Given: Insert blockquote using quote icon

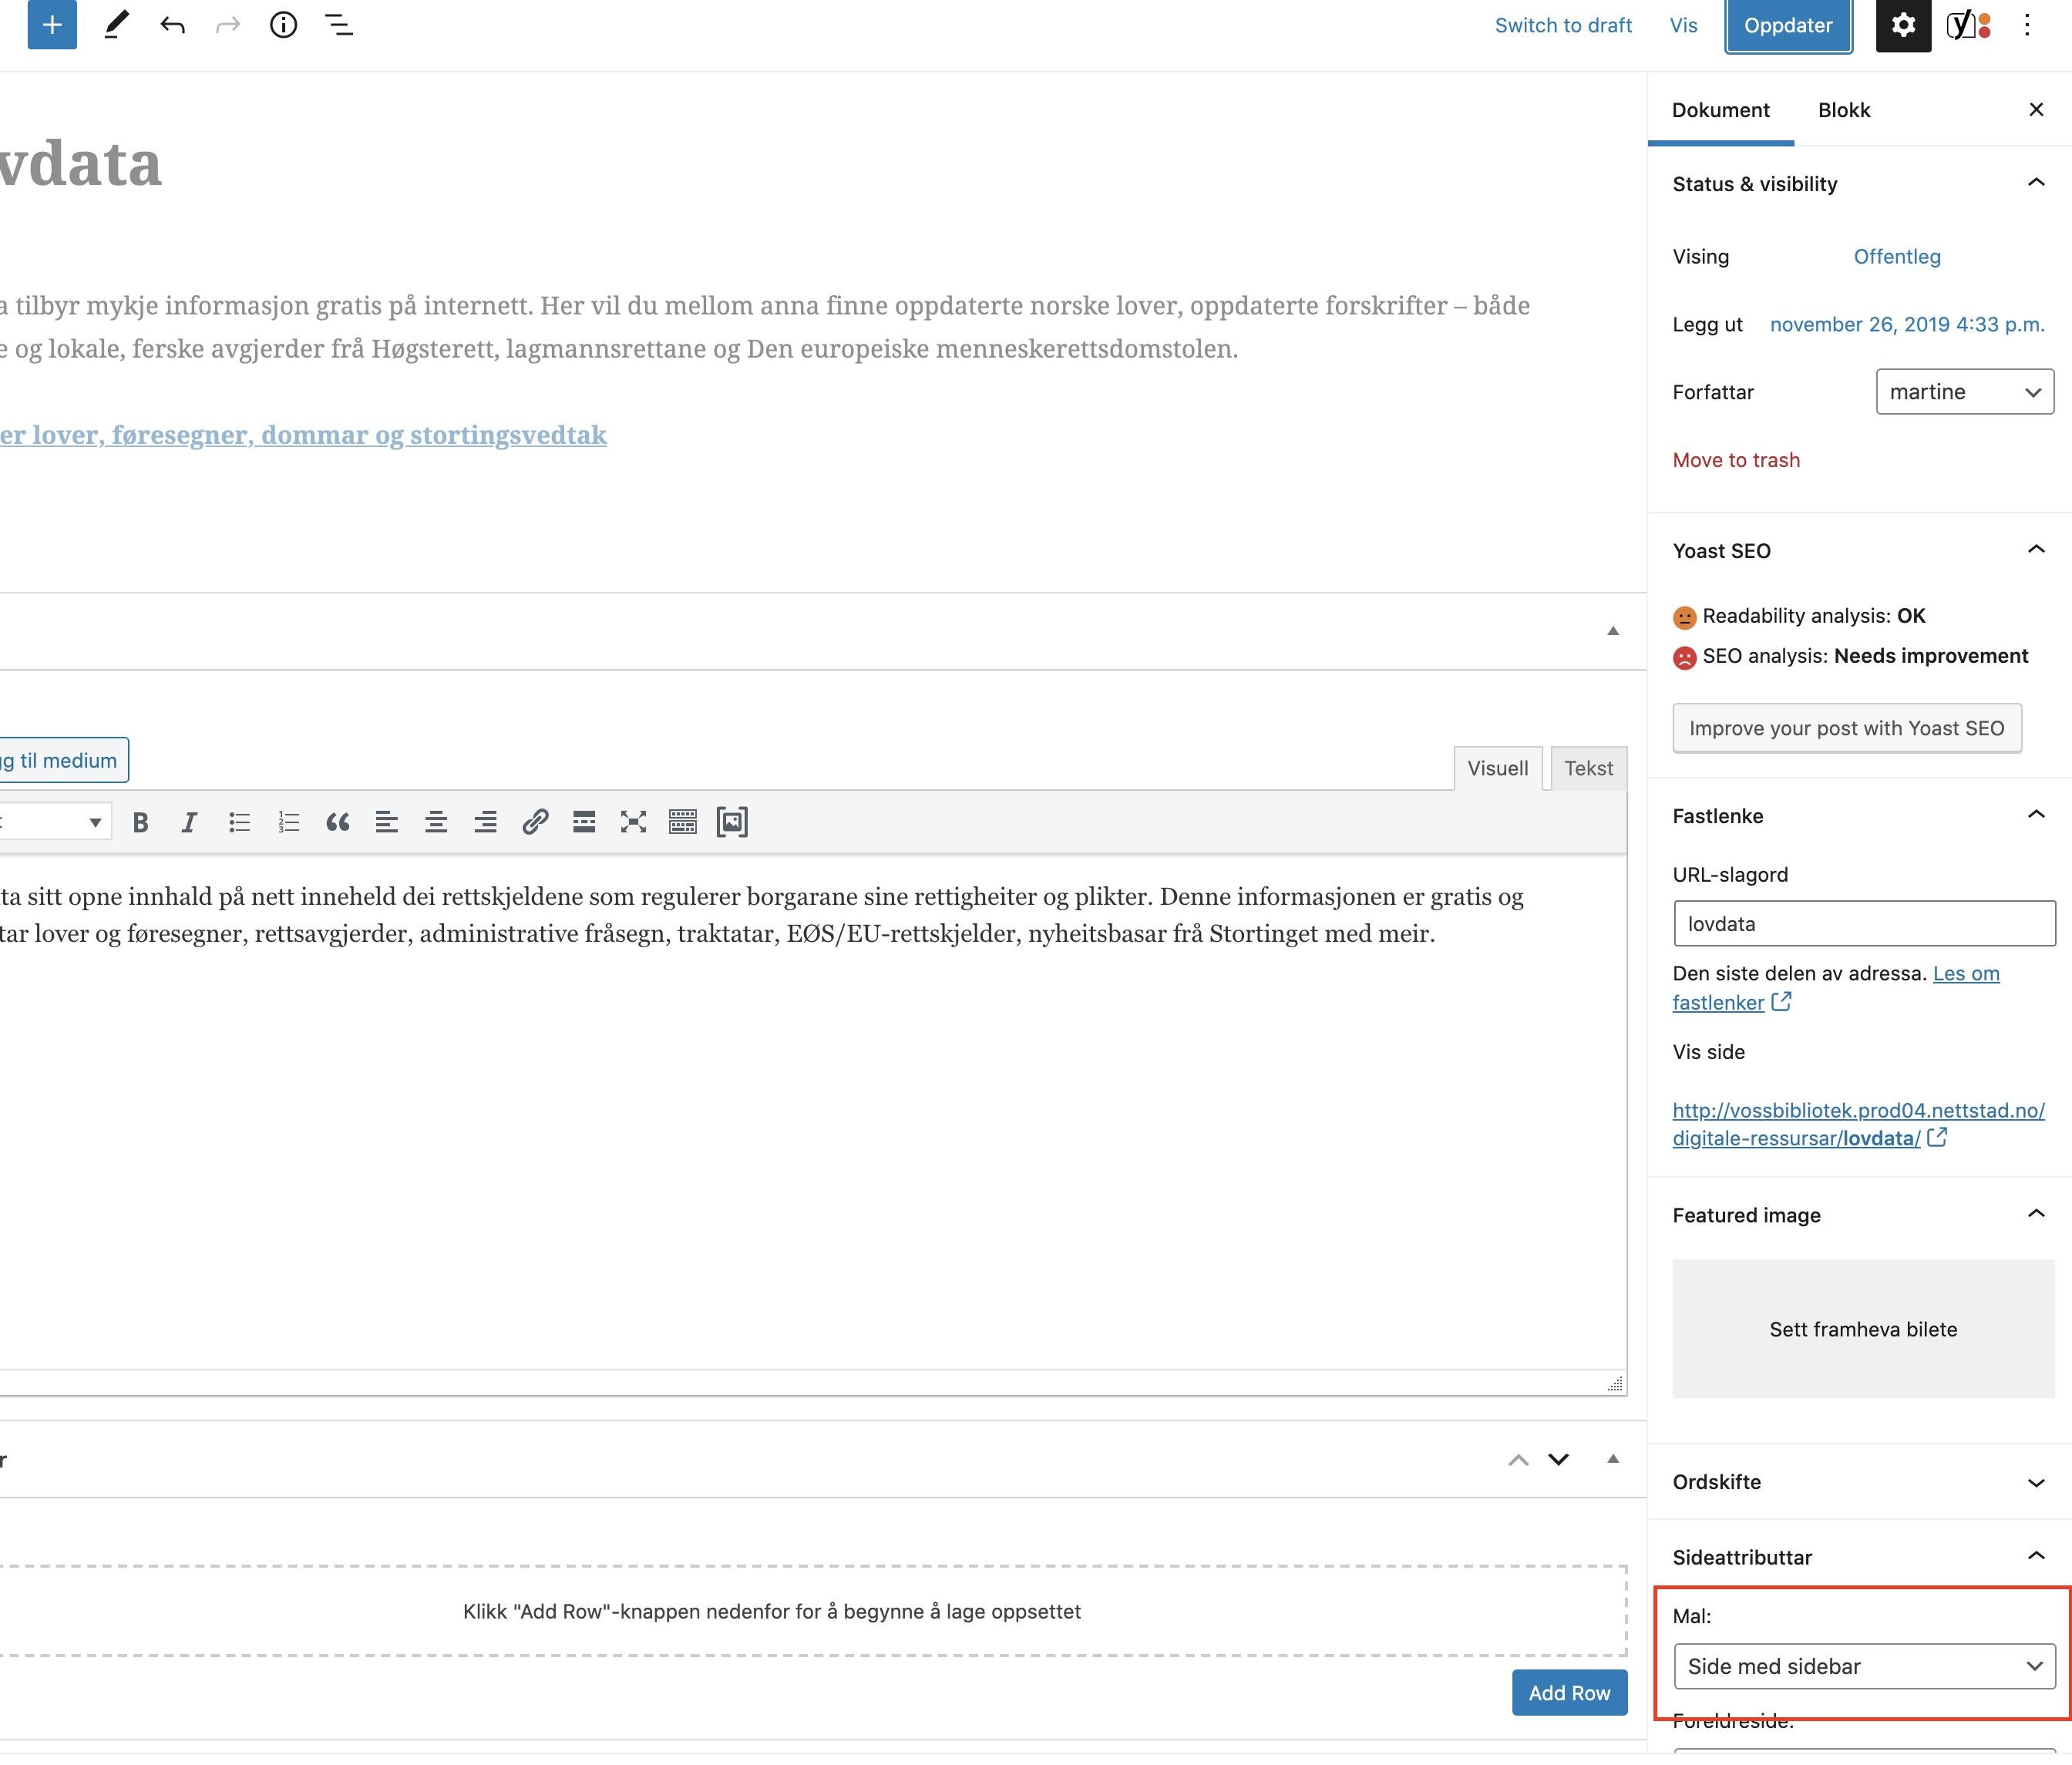Looking at the screenshot, I should [337, 822].
